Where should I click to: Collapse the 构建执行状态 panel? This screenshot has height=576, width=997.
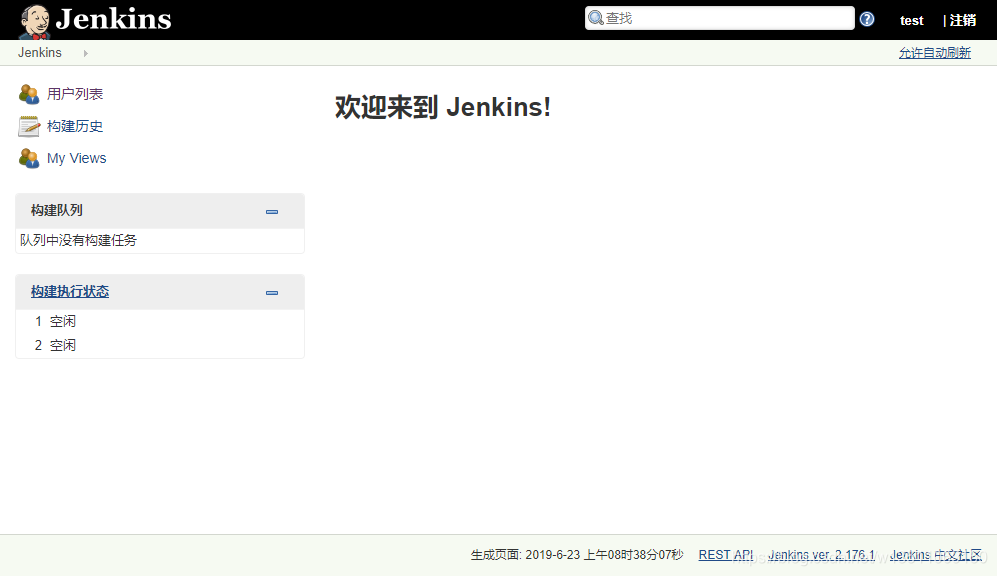pos(272,292)
